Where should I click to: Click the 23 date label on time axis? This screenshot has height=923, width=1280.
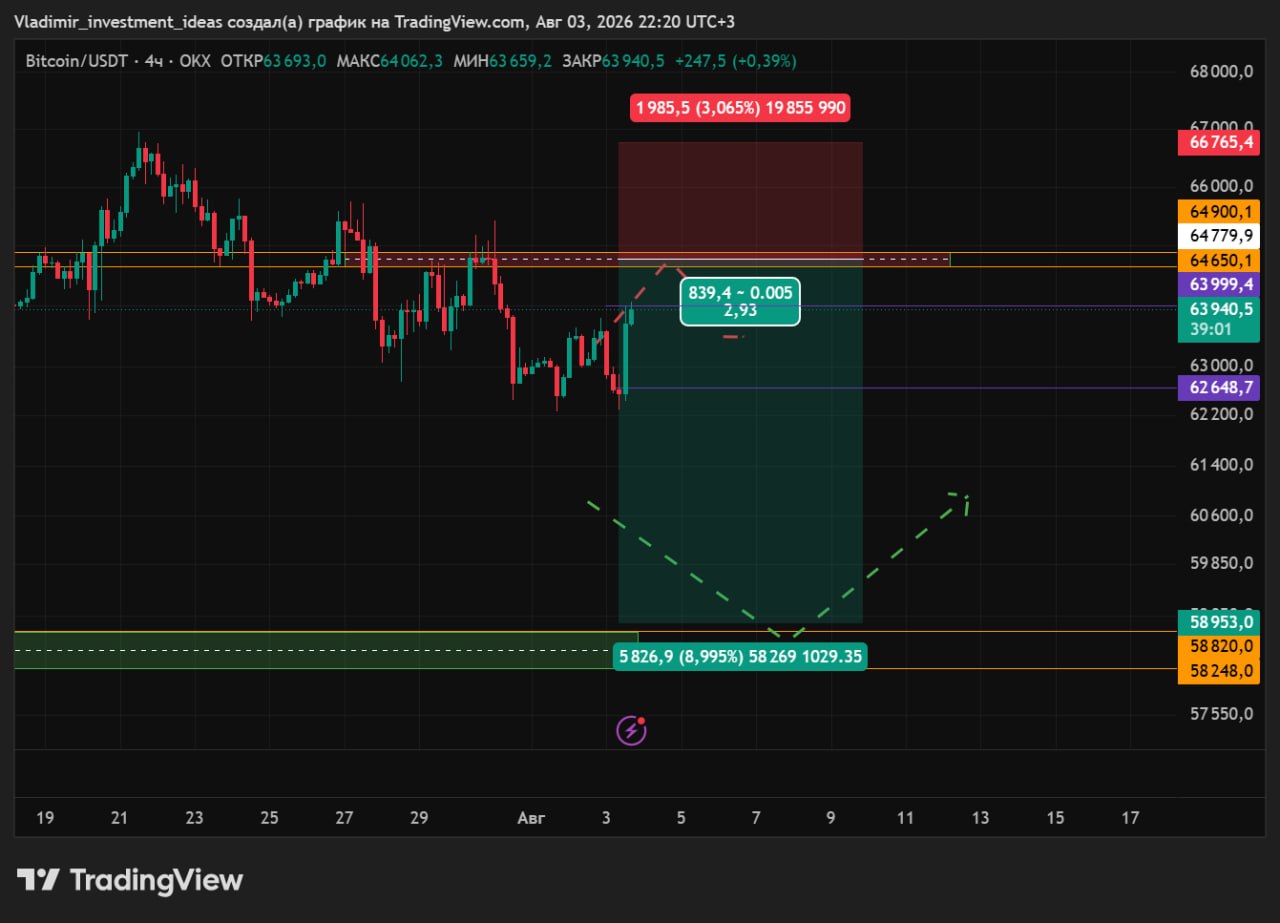(x=195, y=818)
